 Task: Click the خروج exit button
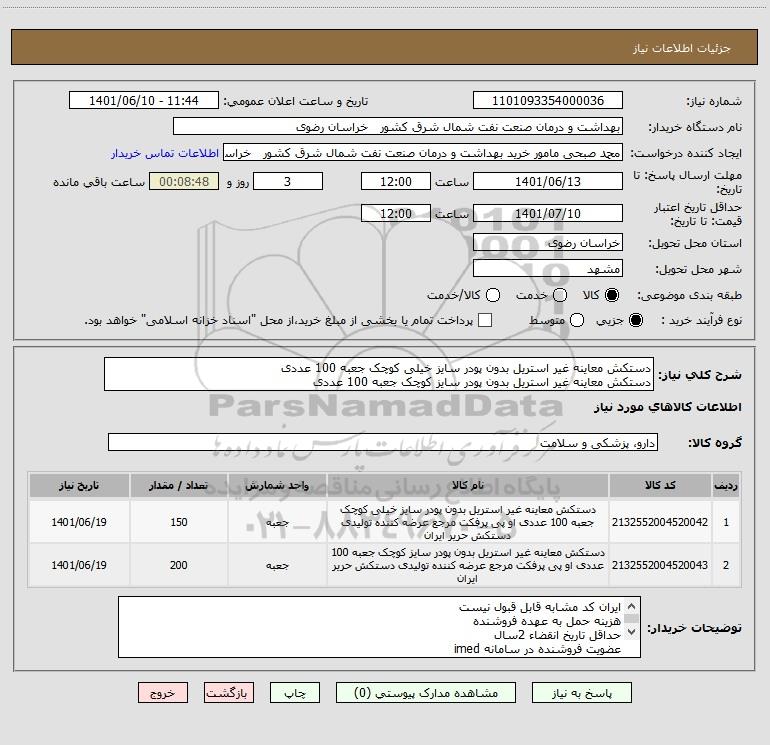[163, 692]
